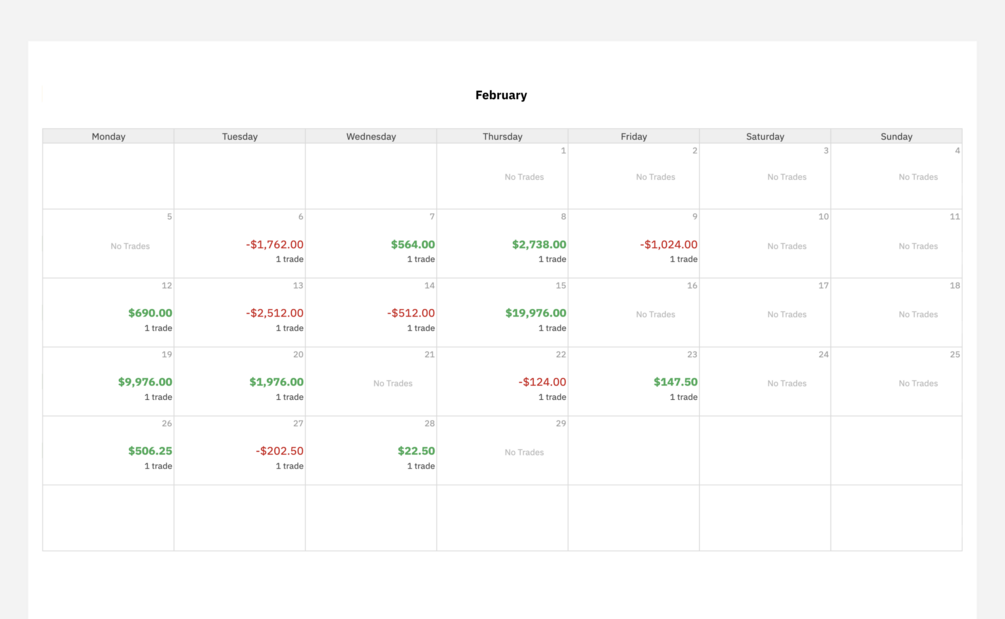The width and height of the screenshot is (1005, 619).
Task: Open the $564.00 profit entry
Action: [413, 244]
